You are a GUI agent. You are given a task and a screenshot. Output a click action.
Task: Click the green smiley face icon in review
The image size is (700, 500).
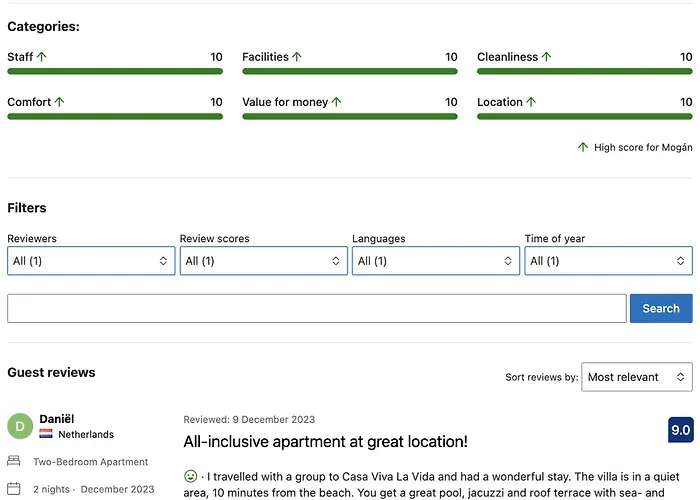point(191,476)
